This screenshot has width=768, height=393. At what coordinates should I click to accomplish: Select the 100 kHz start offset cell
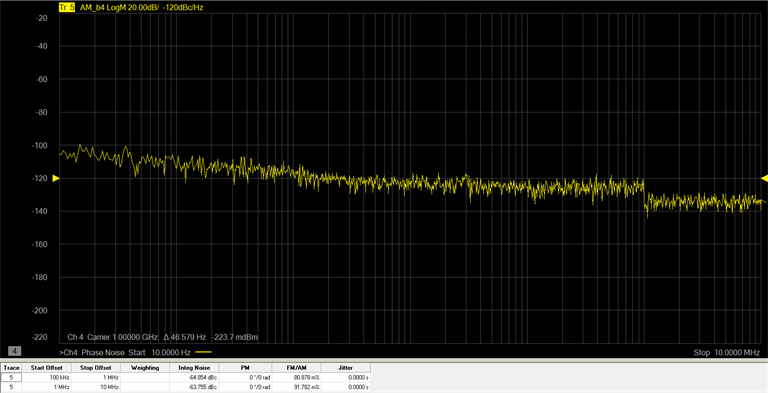(x=47, y=378)
